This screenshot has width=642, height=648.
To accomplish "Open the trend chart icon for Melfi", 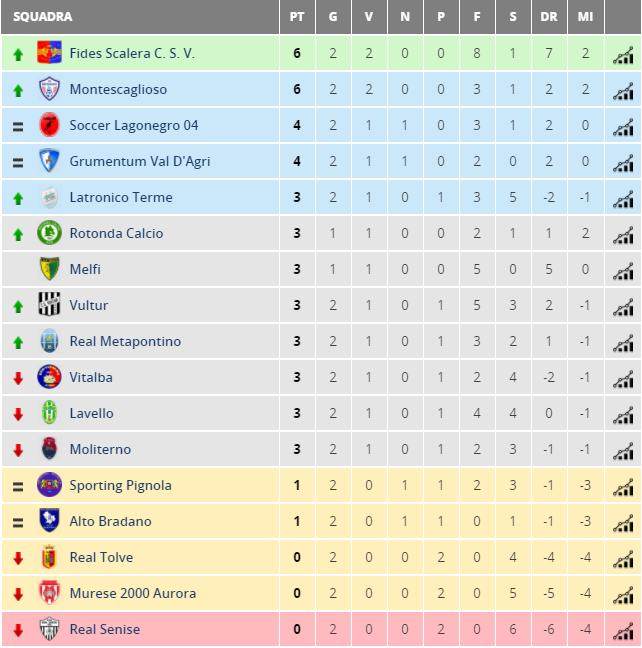I will 623,270.
